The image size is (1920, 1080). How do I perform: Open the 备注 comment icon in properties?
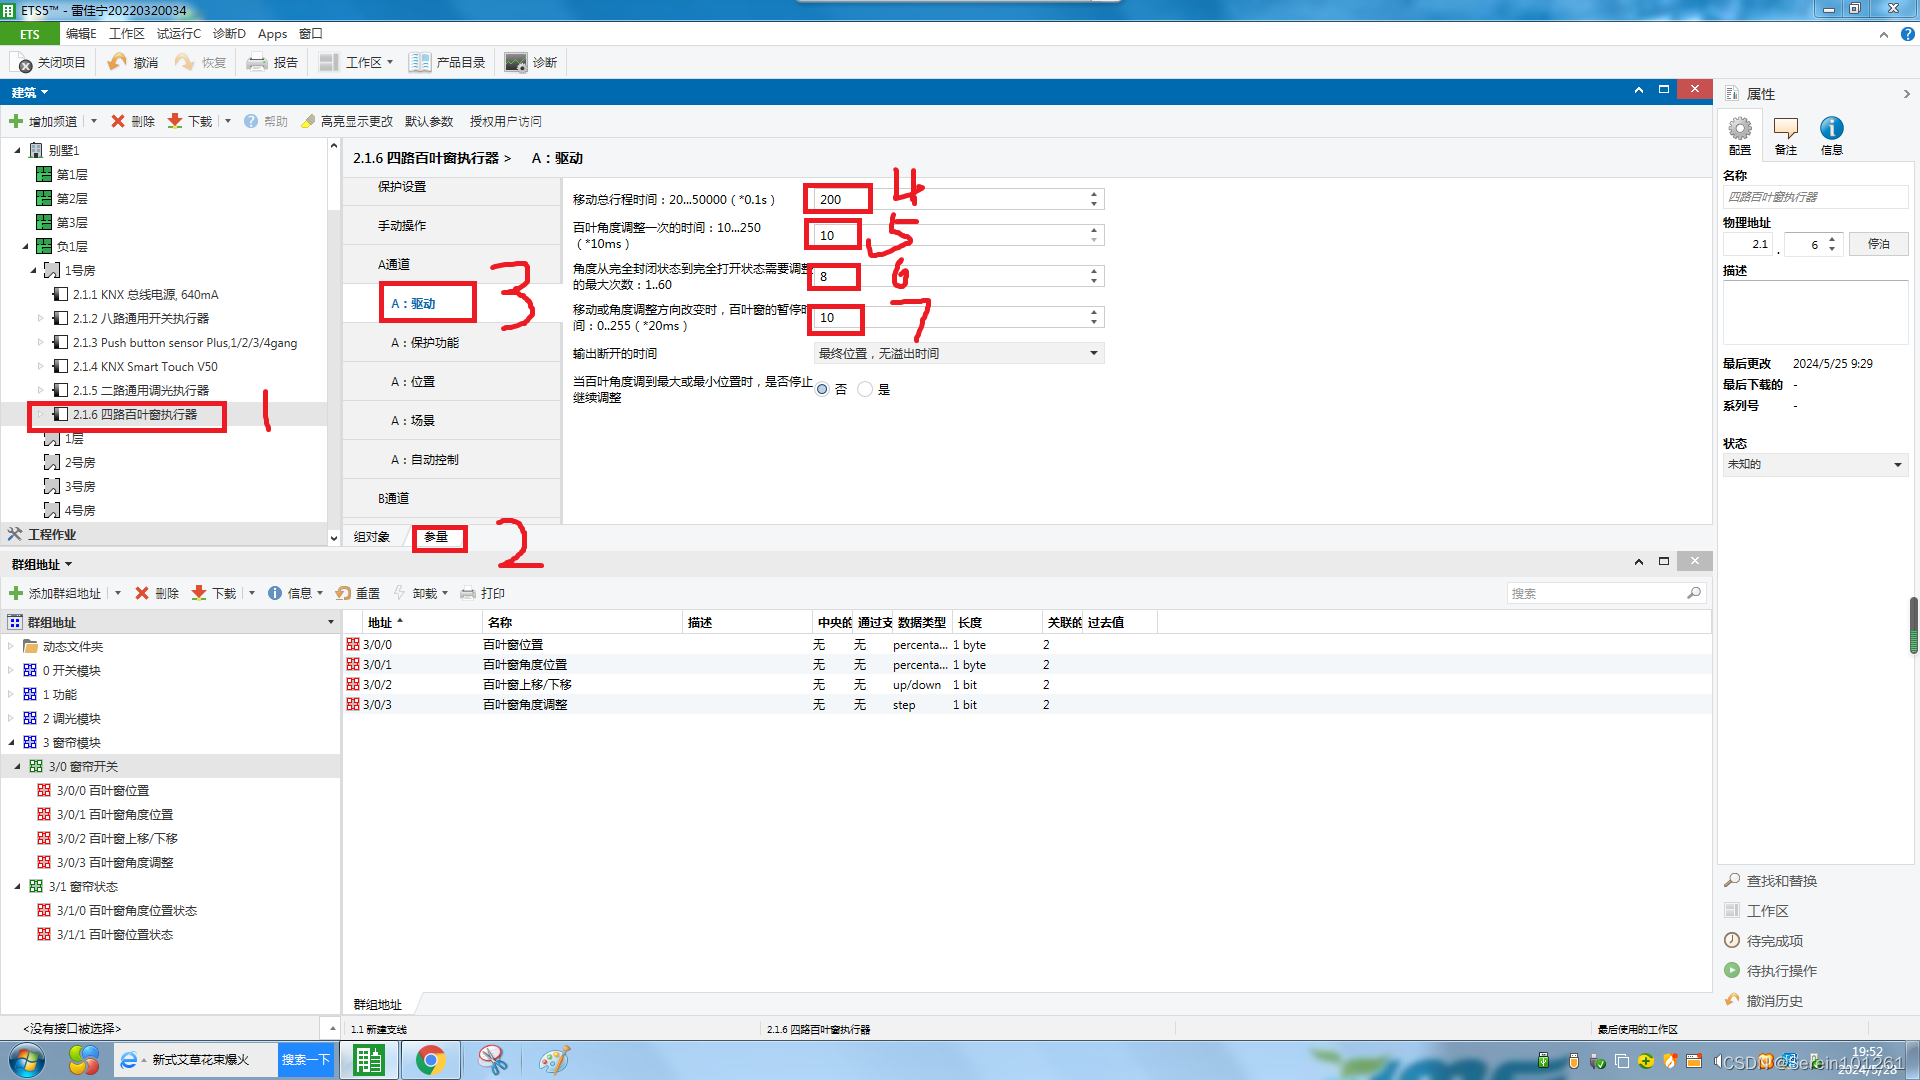[x=1785, y=129]
